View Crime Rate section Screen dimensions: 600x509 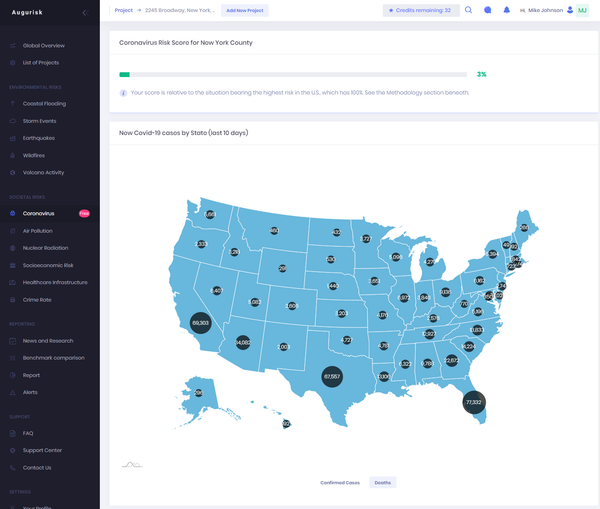(37, 300)
